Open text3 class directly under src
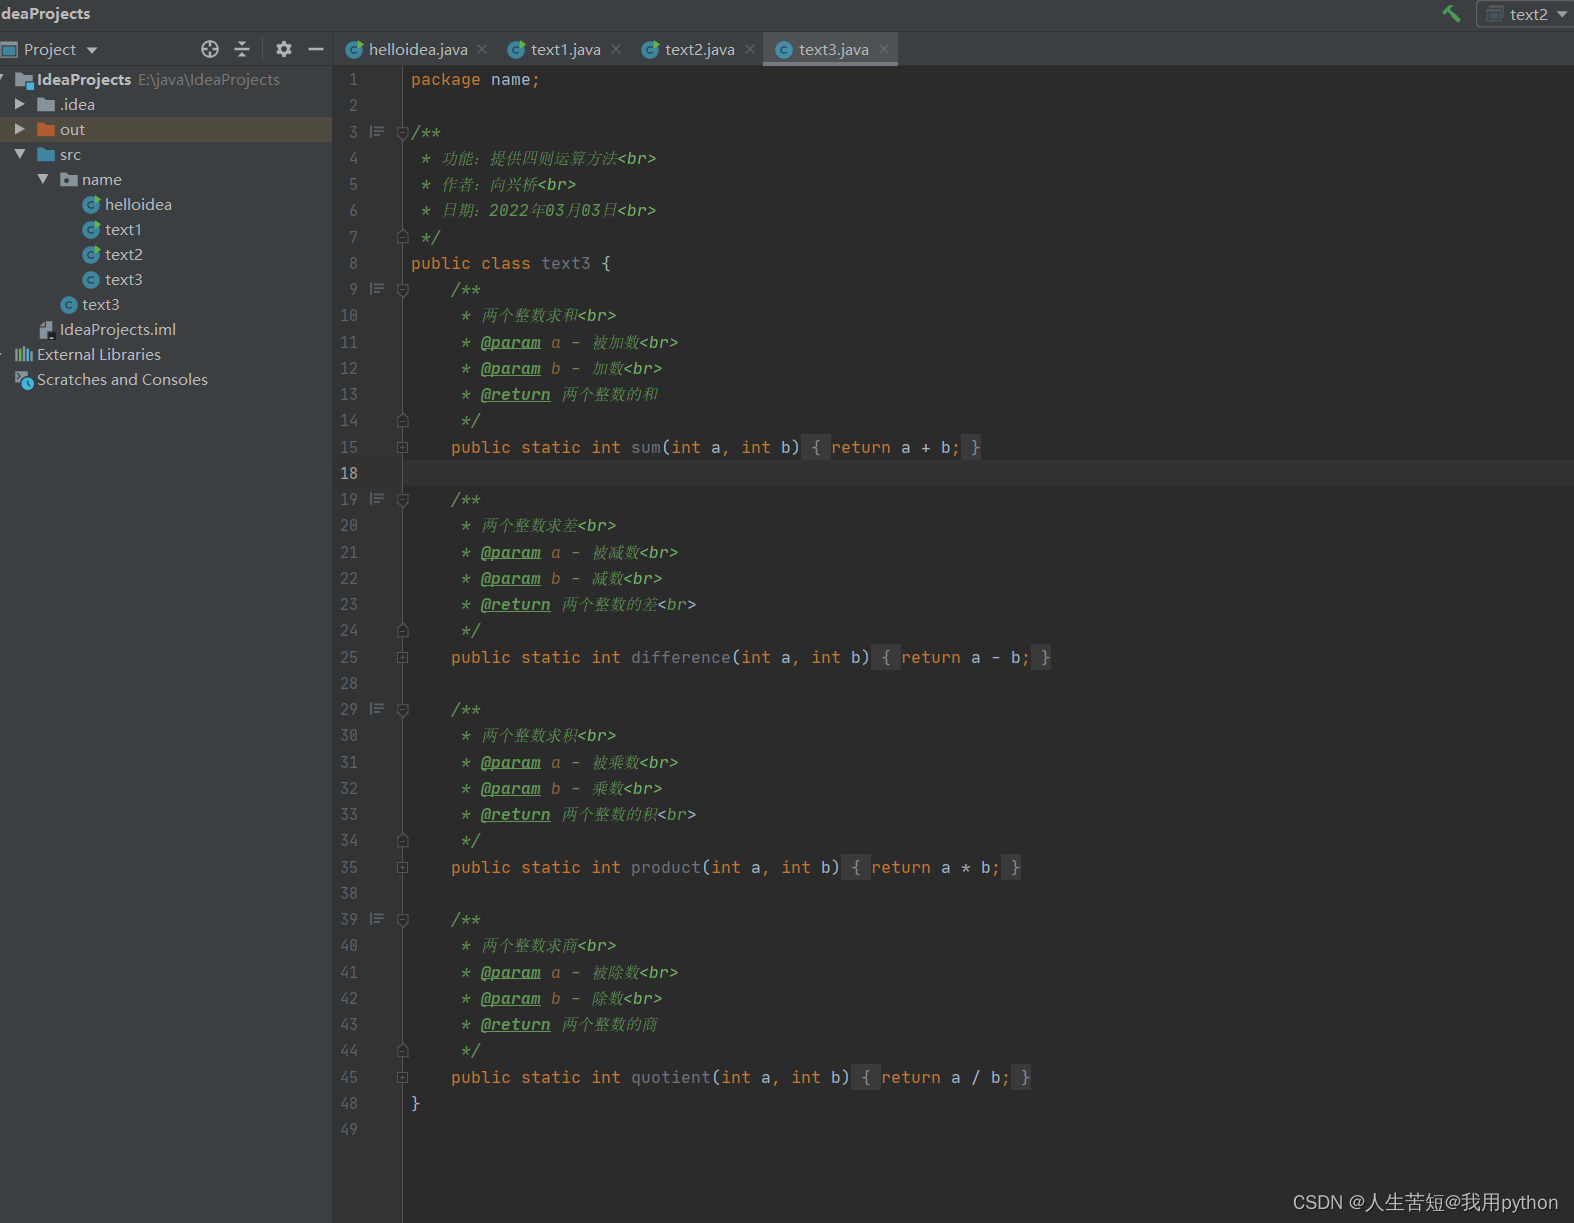The height and width of the screenshot is (1223, 1574). [90, 304]
